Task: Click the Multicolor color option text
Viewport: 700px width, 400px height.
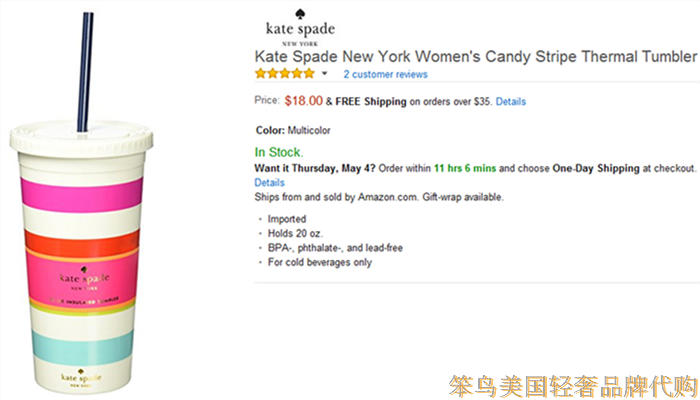Action: point(308,130)
